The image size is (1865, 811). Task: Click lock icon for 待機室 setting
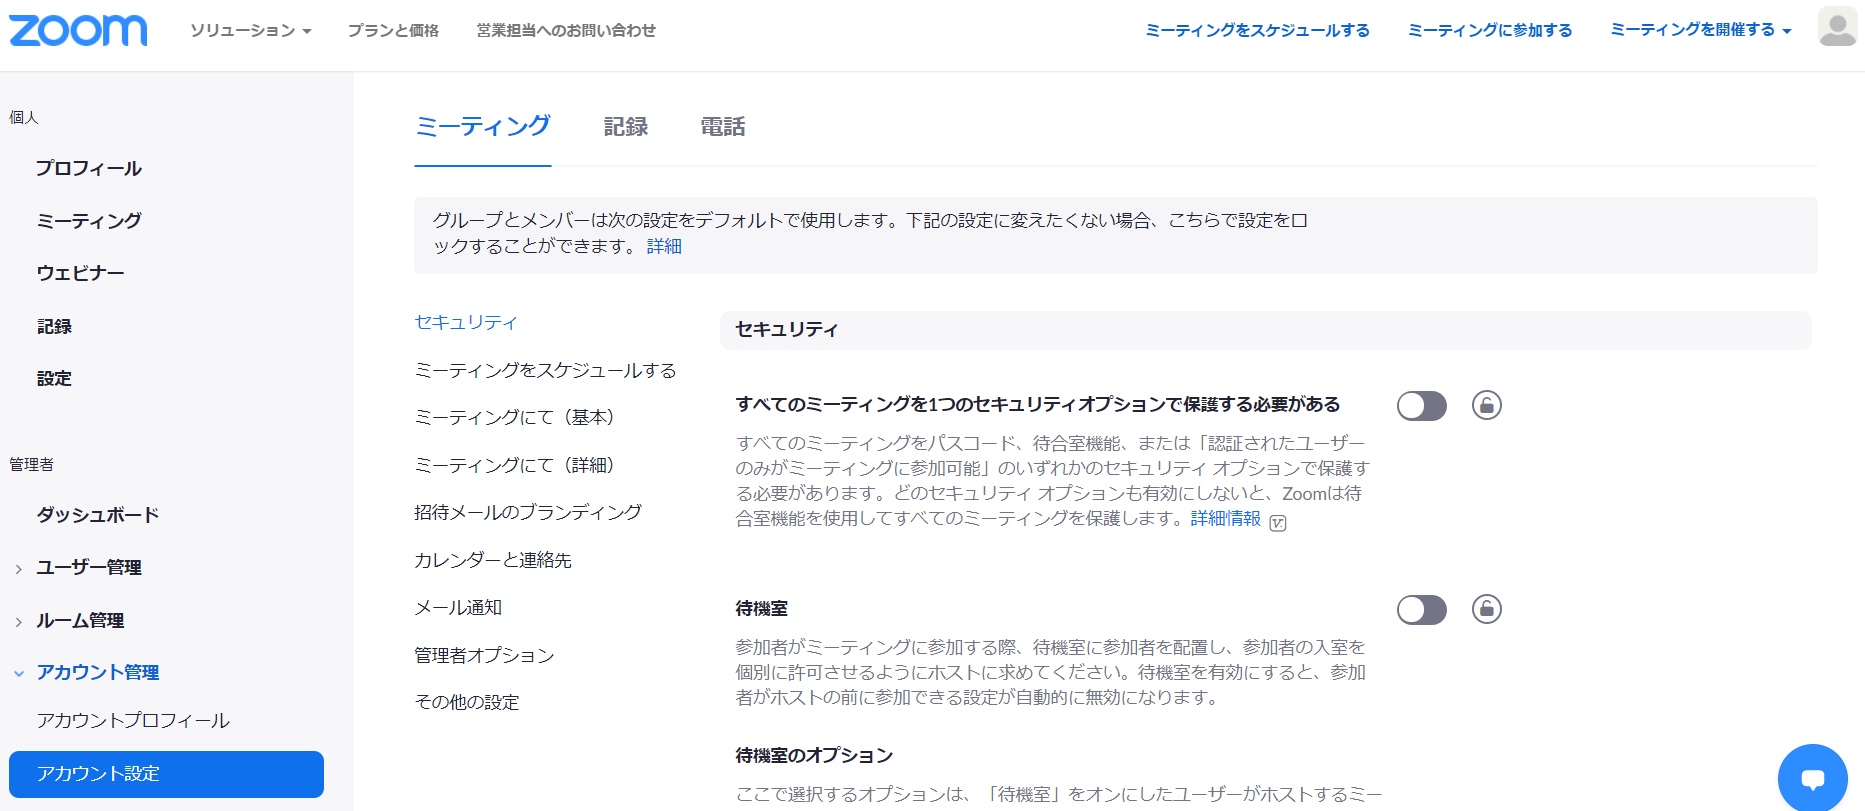coord(1487,609)
